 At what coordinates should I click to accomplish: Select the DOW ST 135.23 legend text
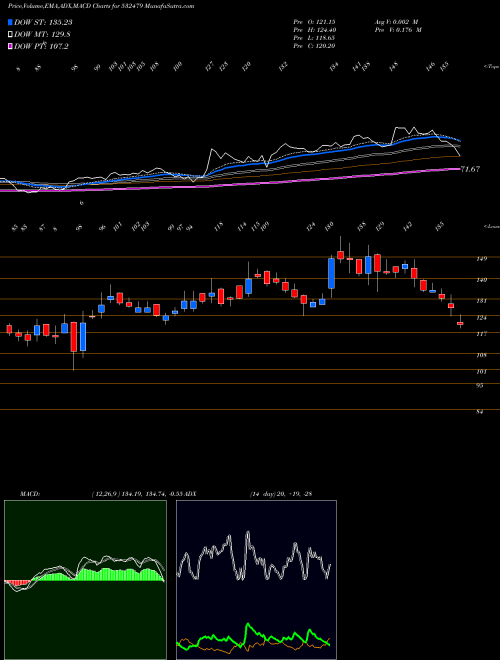(x=43, y=22)
